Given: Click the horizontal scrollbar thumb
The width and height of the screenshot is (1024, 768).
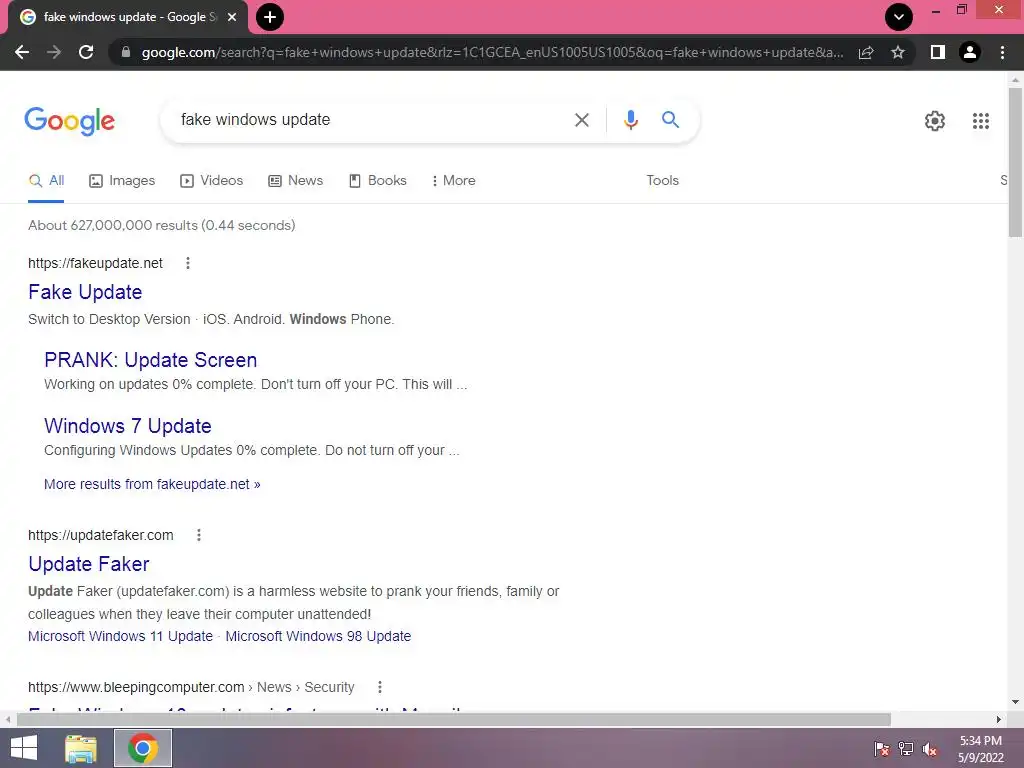Looking at the screenshot, I should pyautogui.click(x=453, y=720).
